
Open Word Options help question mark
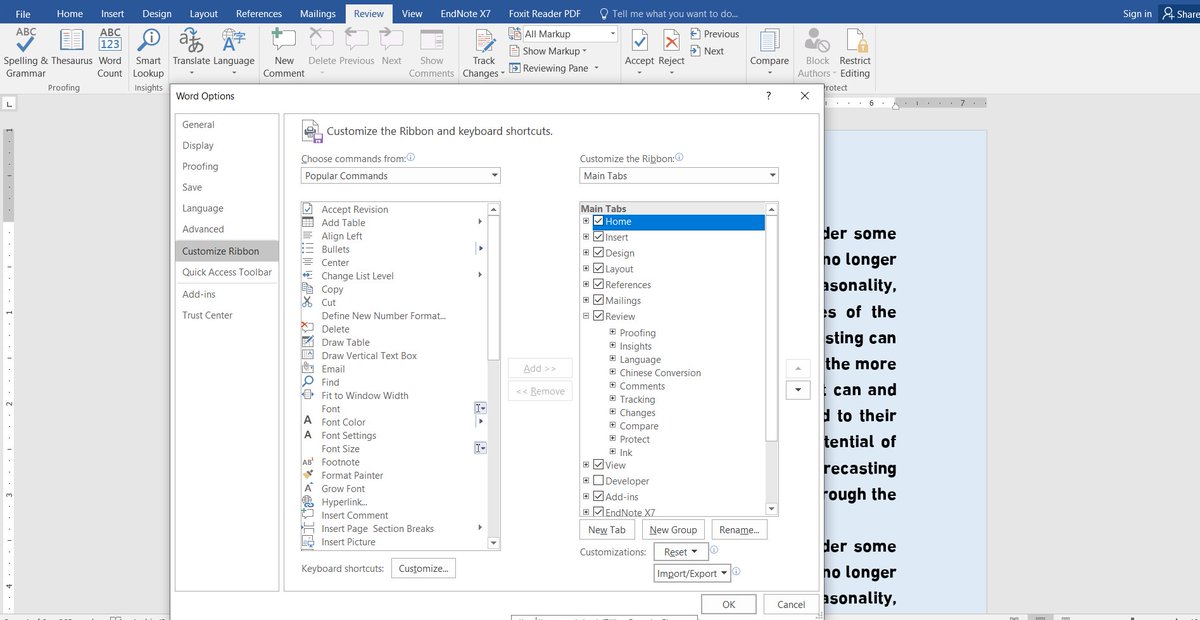click(x=768, y=96)
